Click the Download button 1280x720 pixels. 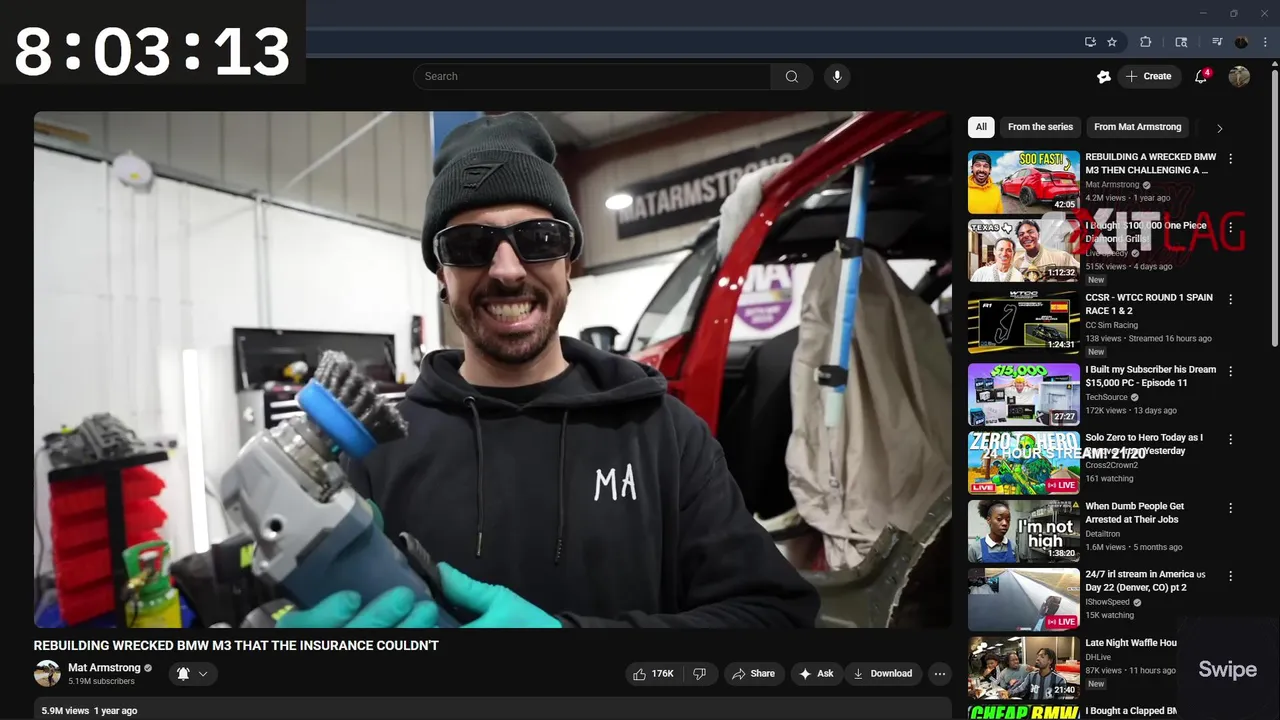pos(883,674)
